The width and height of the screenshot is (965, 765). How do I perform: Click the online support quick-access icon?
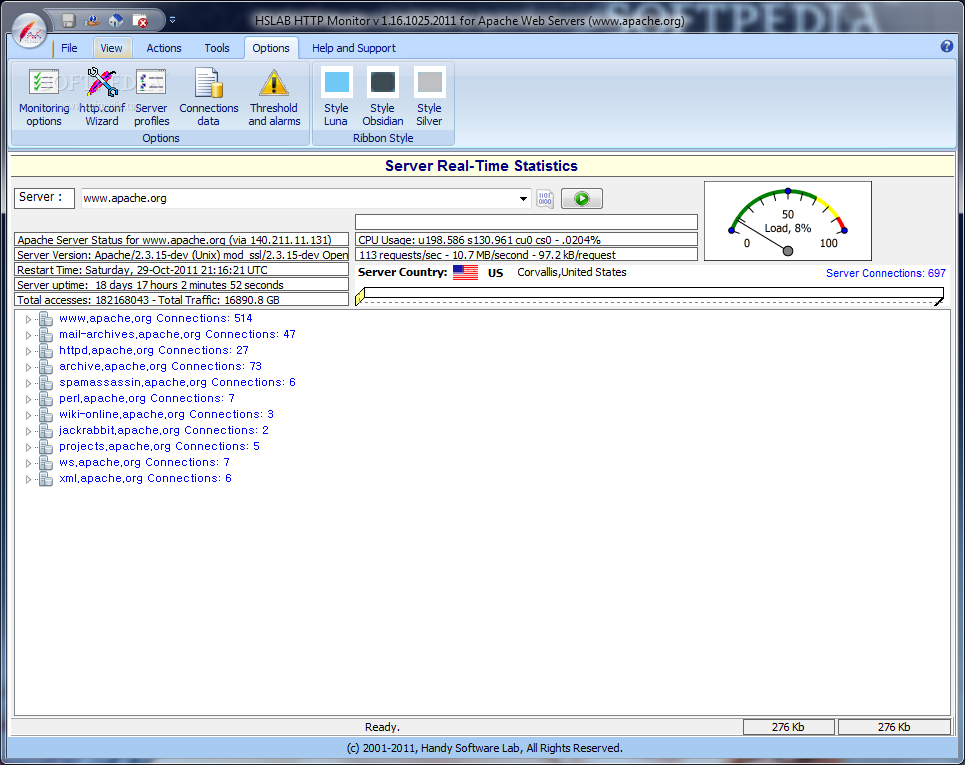[92, 20]
